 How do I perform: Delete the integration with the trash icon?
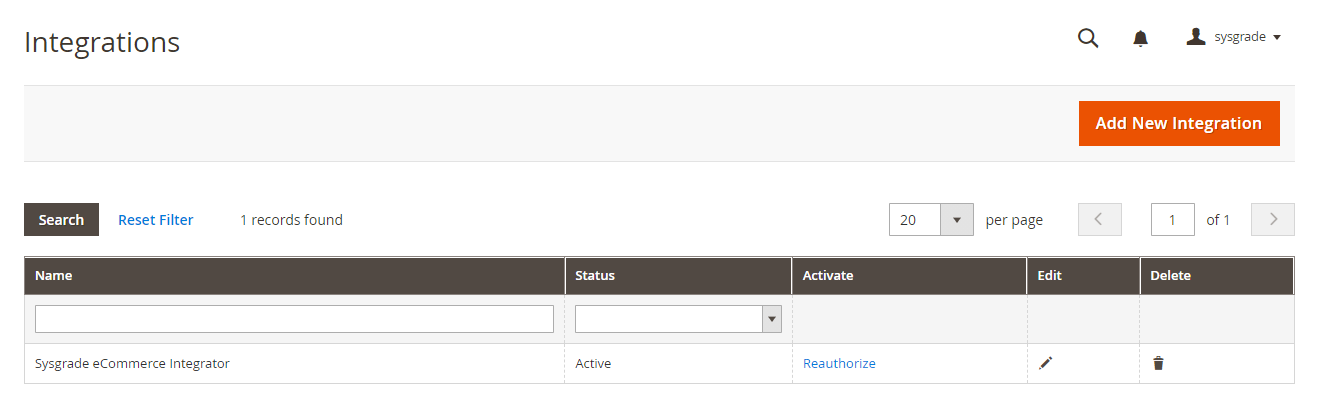(x=1158, y=363)
